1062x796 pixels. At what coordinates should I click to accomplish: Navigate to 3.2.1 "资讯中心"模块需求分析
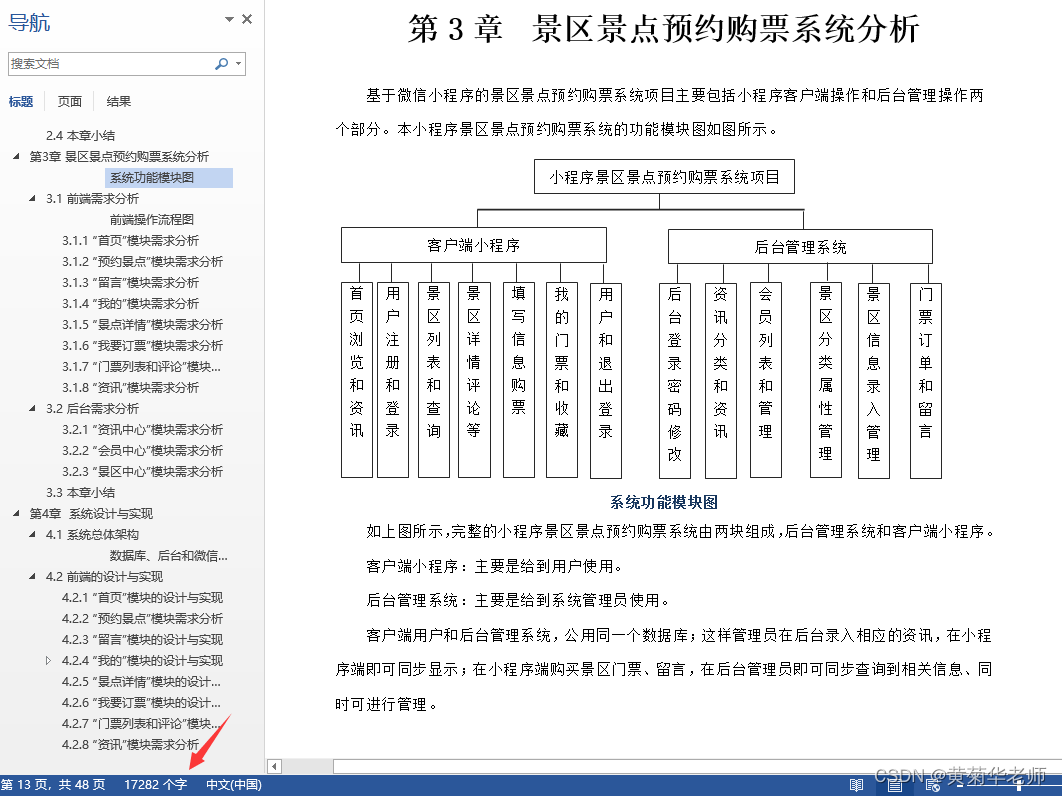(x=142, y=430)
